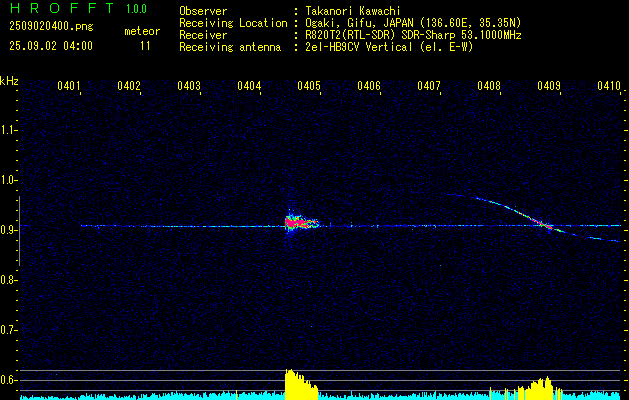629x400 pixels.
Task: Click the kHz axis unit label
Action: point(9,81)
